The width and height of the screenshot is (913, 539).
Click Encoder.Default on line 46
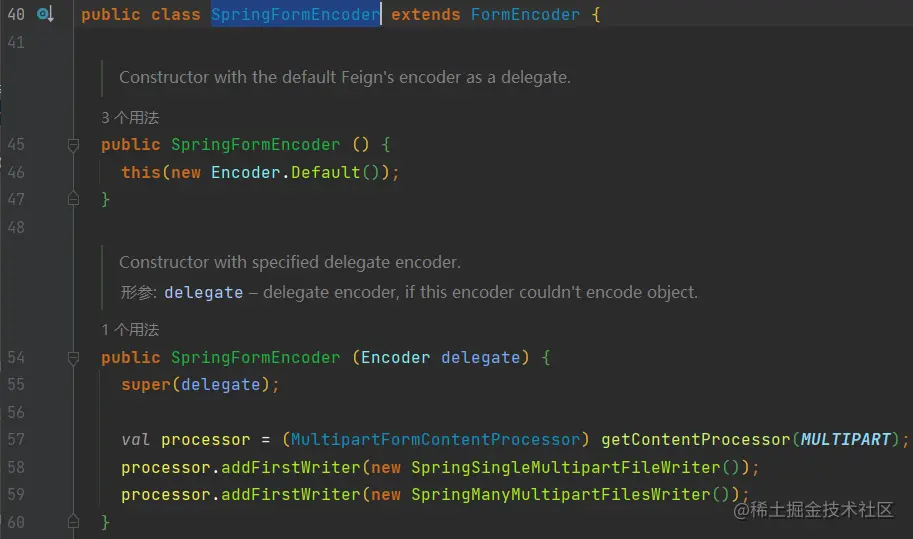[x=285, y=172]
